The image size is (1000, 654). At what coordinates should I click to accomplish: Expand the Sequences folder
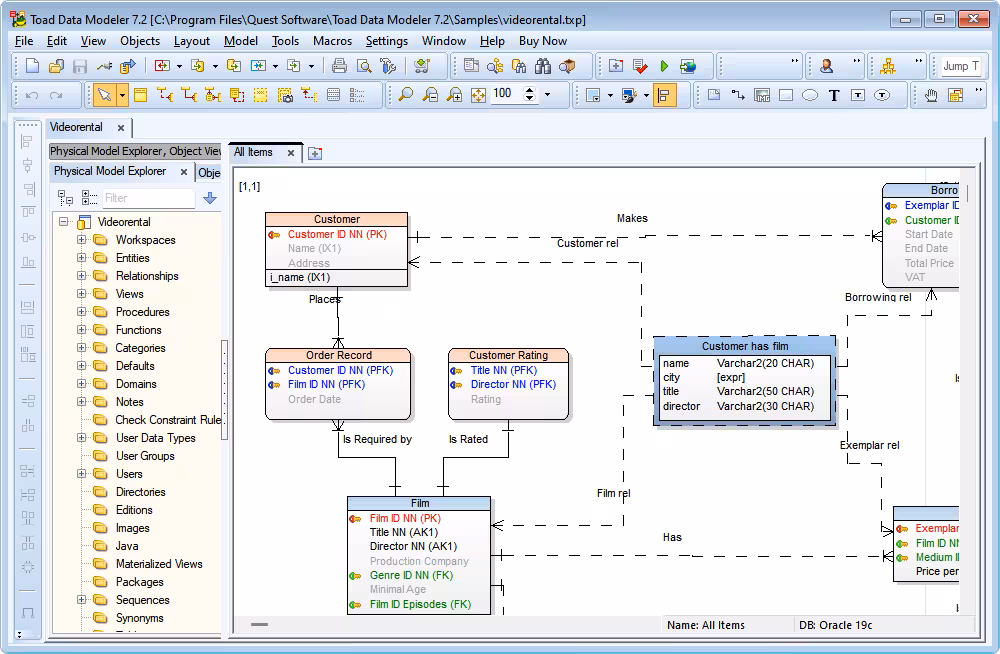(x=82, y=600)
